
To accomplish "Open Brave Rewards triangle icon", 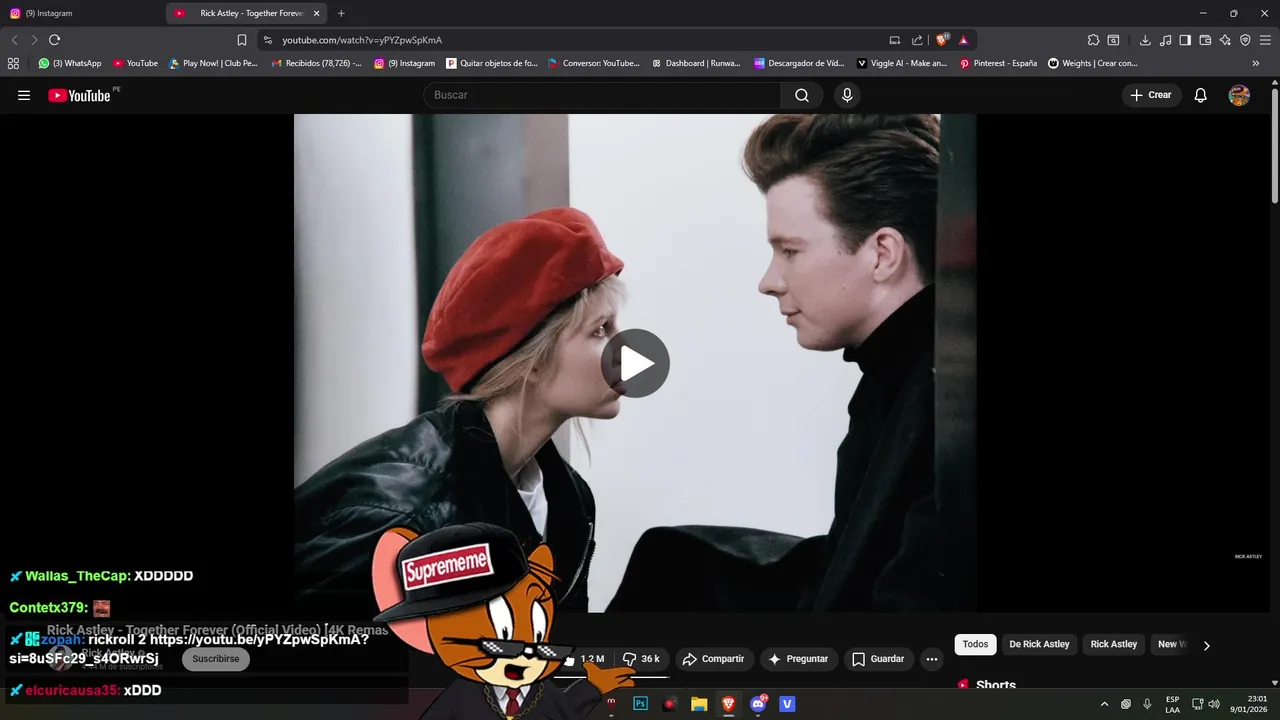I will coord(963,40).
